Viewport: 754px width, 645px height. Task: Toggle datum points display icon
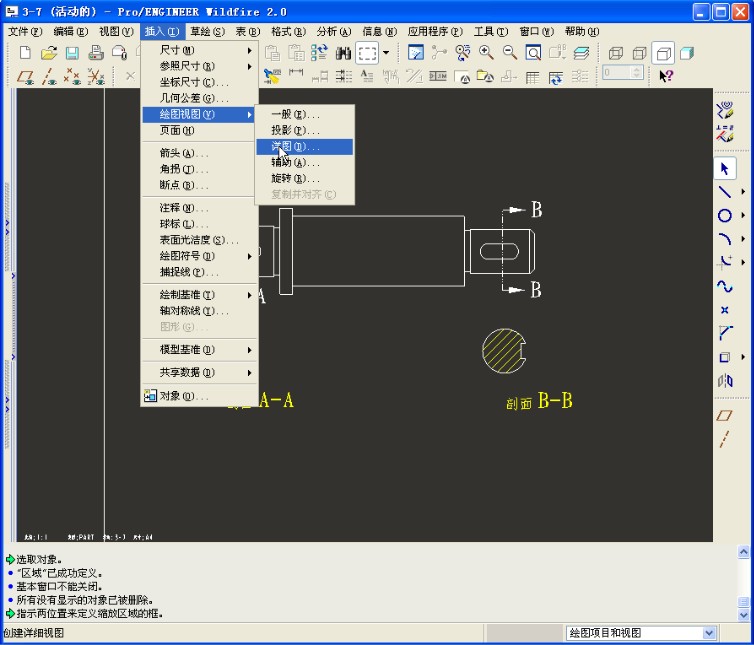(72, 76)
